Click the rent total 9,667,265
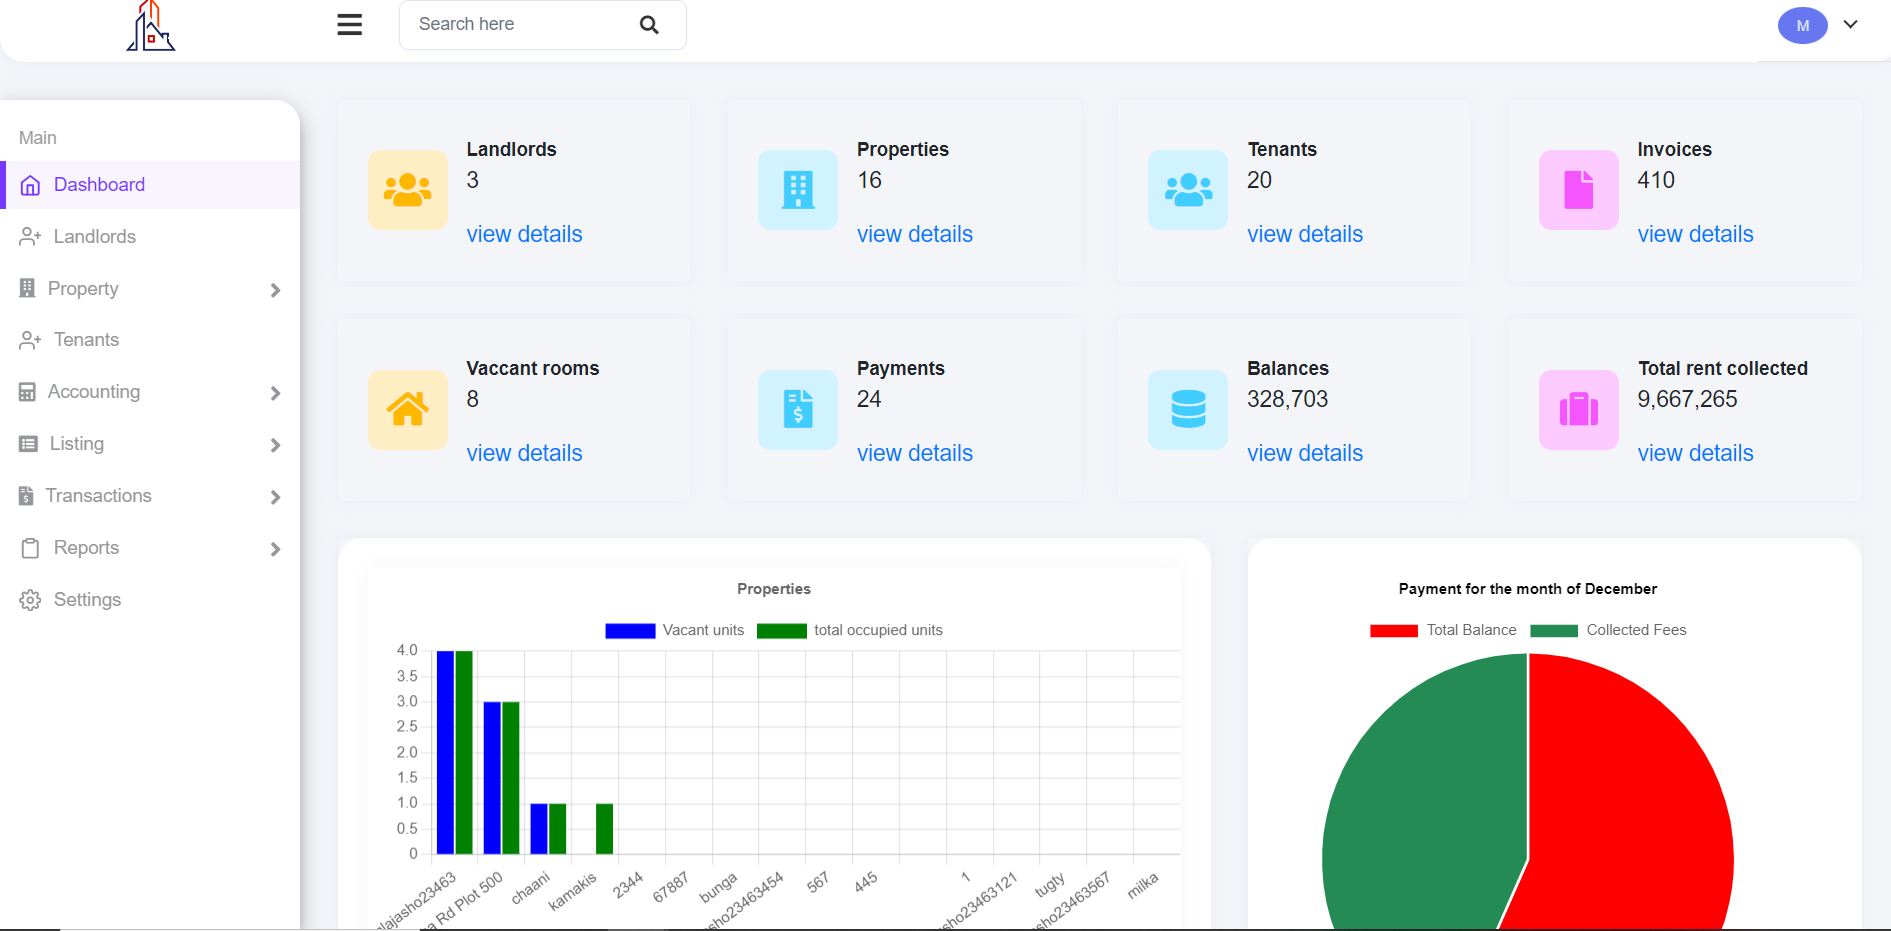The width and height of the screenshot is (1891, 931). coord(1687,399)
